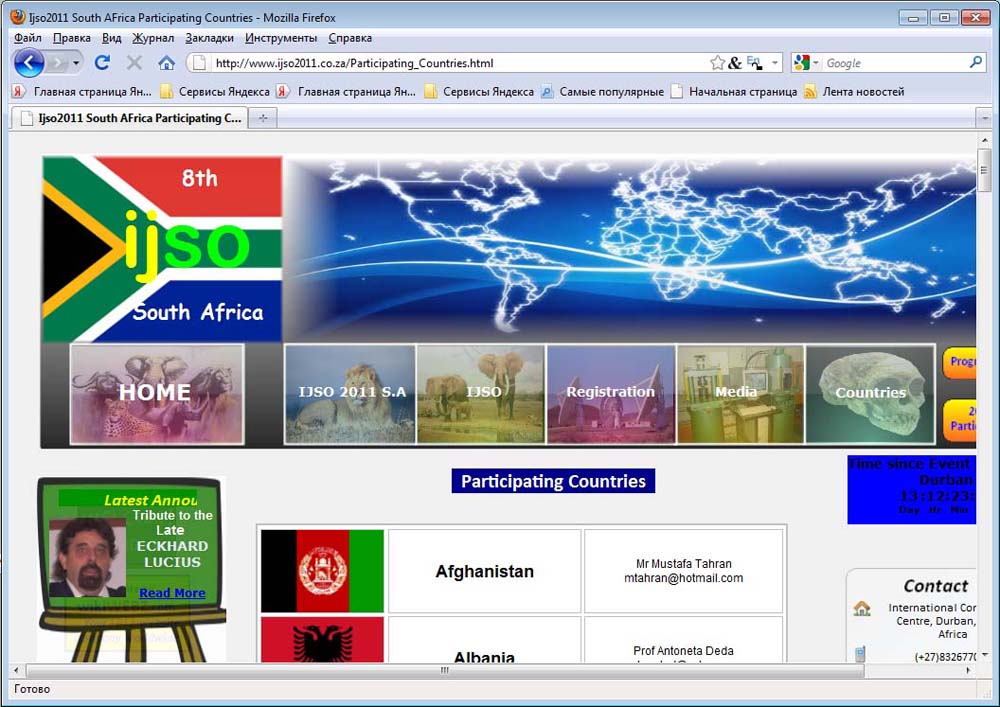Reload the page with the refresh icon
Viewport: 1000px width, 707px height.
(x=102, y=62)
